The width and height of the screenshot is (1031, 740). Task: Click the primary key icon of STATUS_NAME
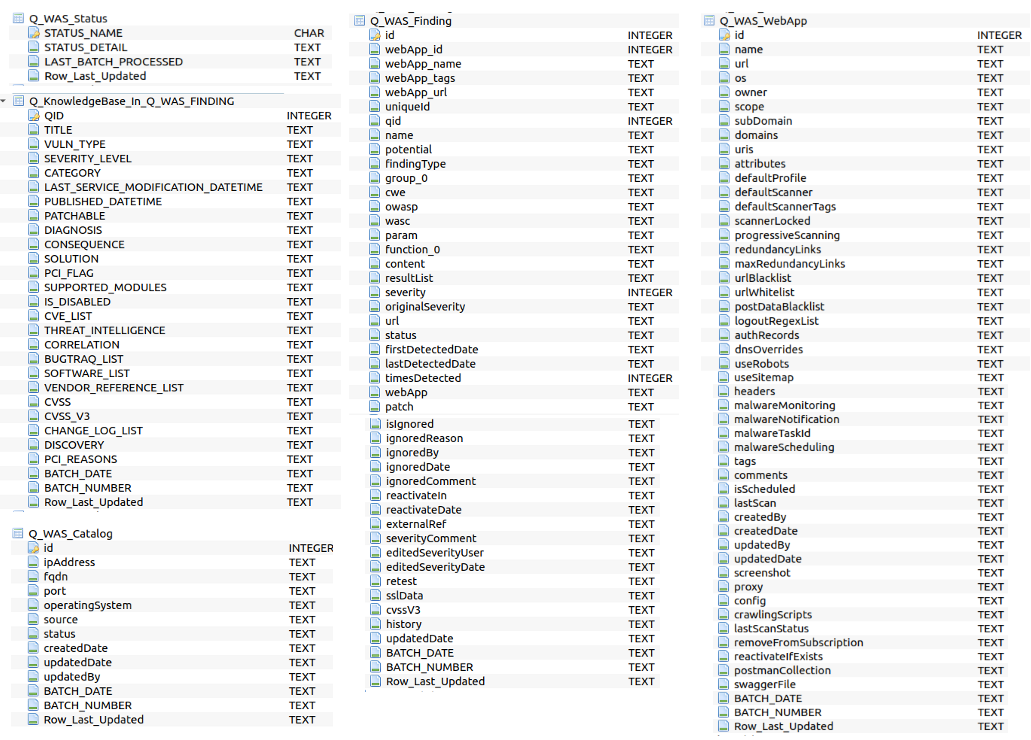pos(34,33)
